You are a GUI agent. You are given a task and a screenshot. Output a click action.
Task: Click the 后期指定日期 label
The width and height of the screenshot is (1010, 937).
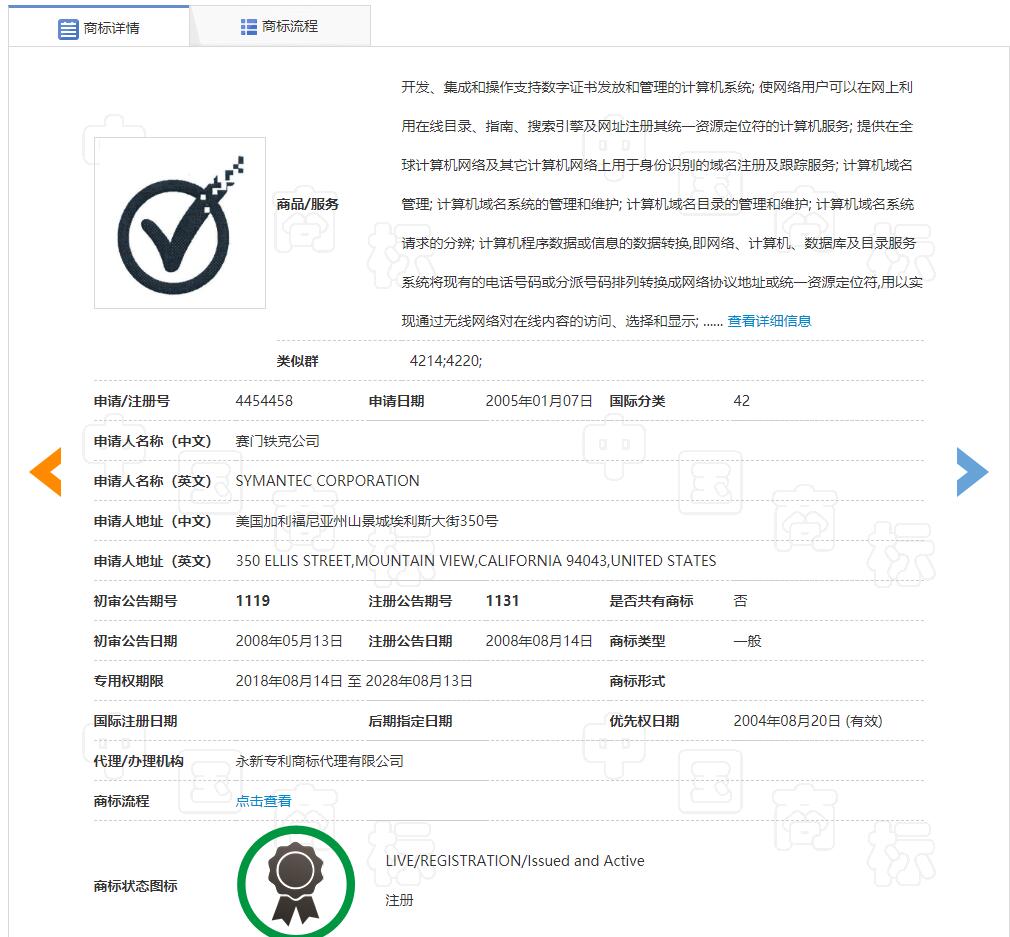click(x=410, y=721)
